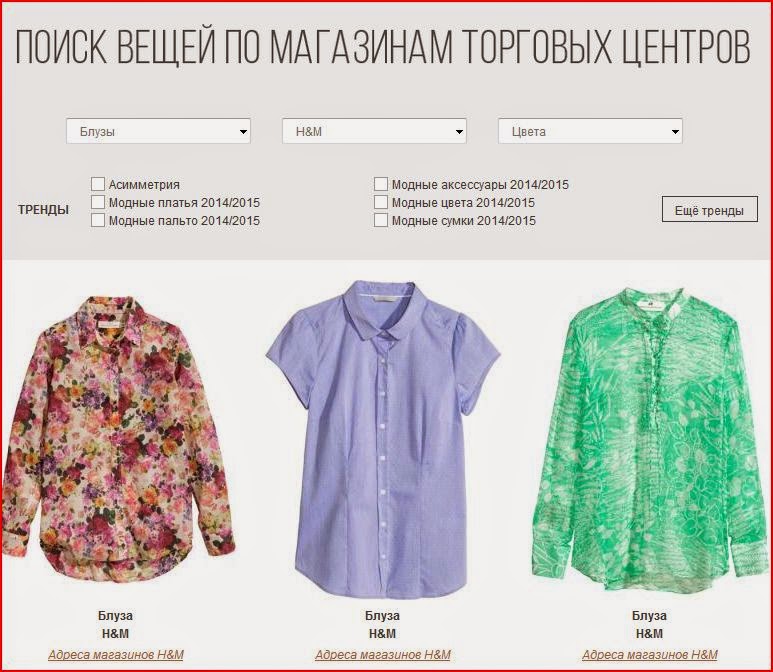
Task: Tick the Модные пальто 2014/2015 checkbox
Action: pyautogui.click(x=98, y=220)
